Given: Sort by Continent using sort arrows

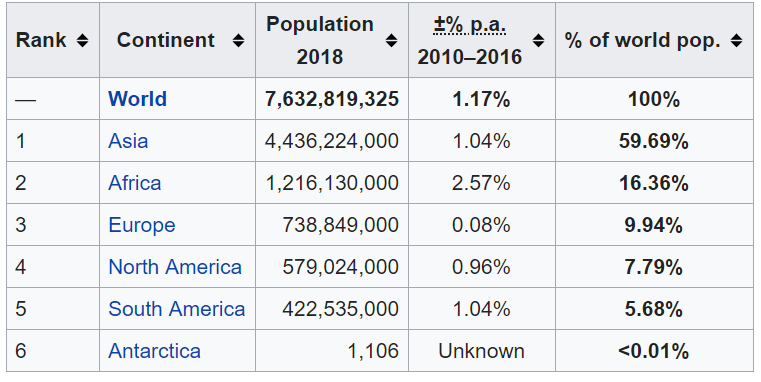Looking at the screenshot, I should (238, 40).
